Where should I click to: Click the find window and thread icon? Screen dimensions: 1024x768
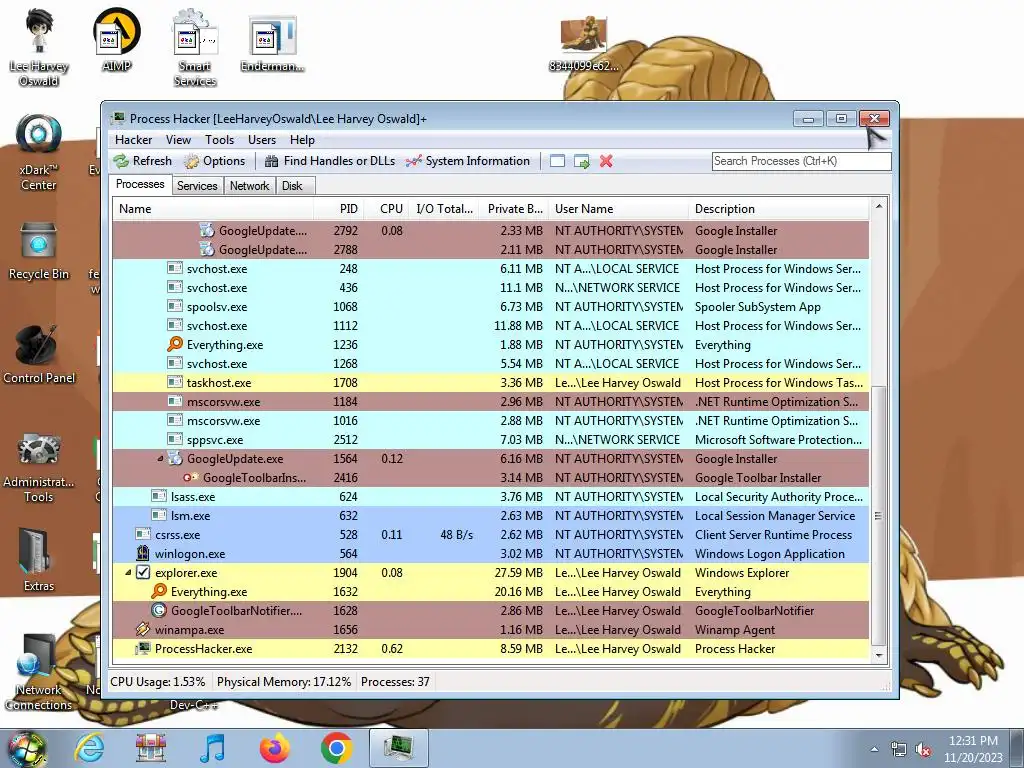(x=581, y=161)
